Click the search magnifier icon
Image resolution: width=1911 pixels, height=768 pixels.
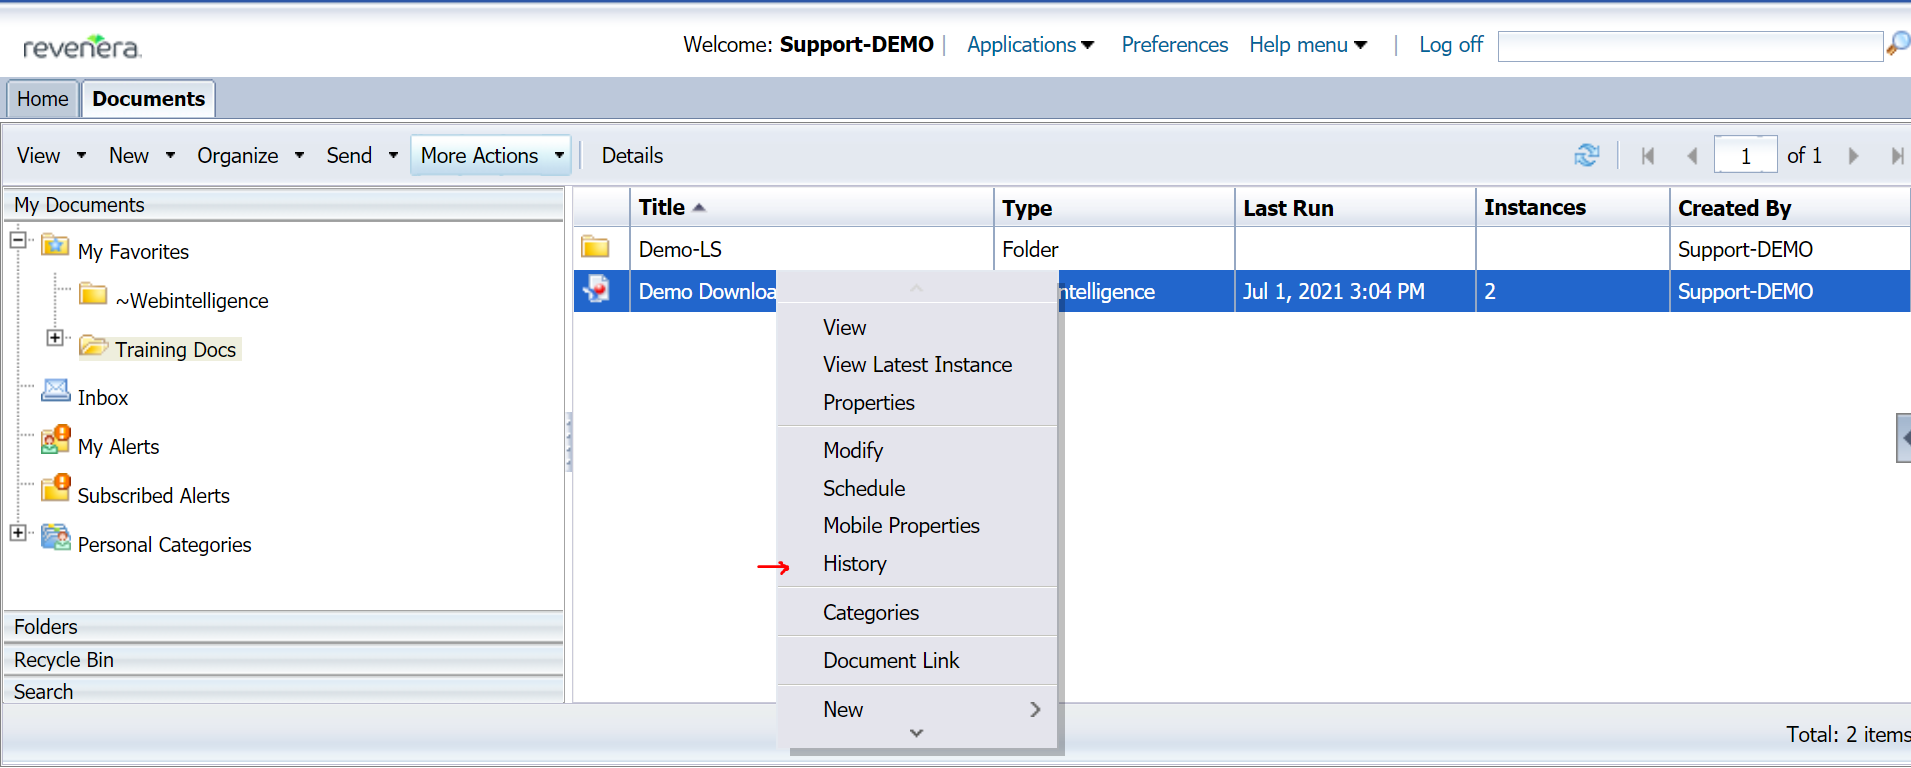point(1897,44)
